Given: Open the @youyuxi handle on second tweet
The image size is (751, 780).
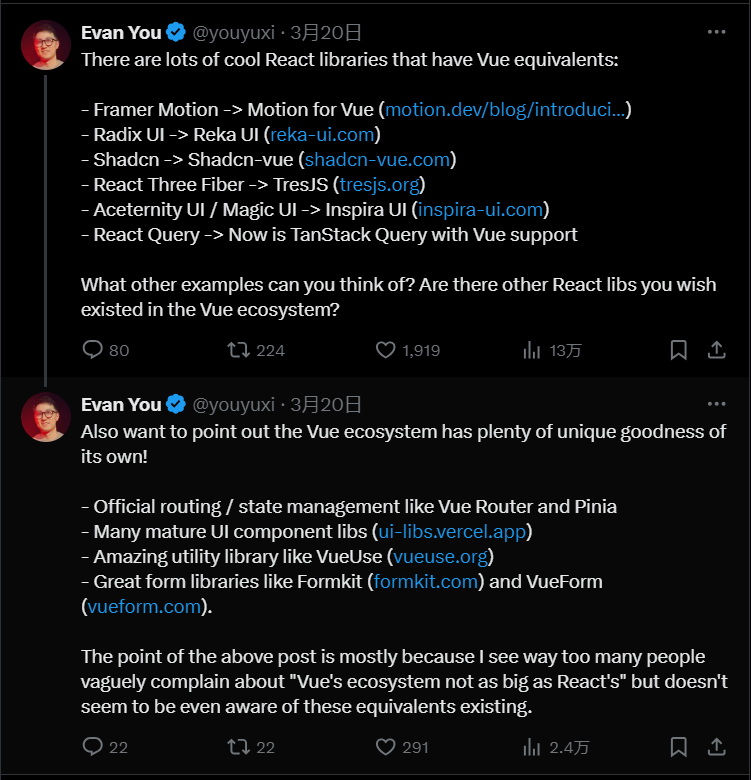Looking at the screenshot, I should pos(233,405).
